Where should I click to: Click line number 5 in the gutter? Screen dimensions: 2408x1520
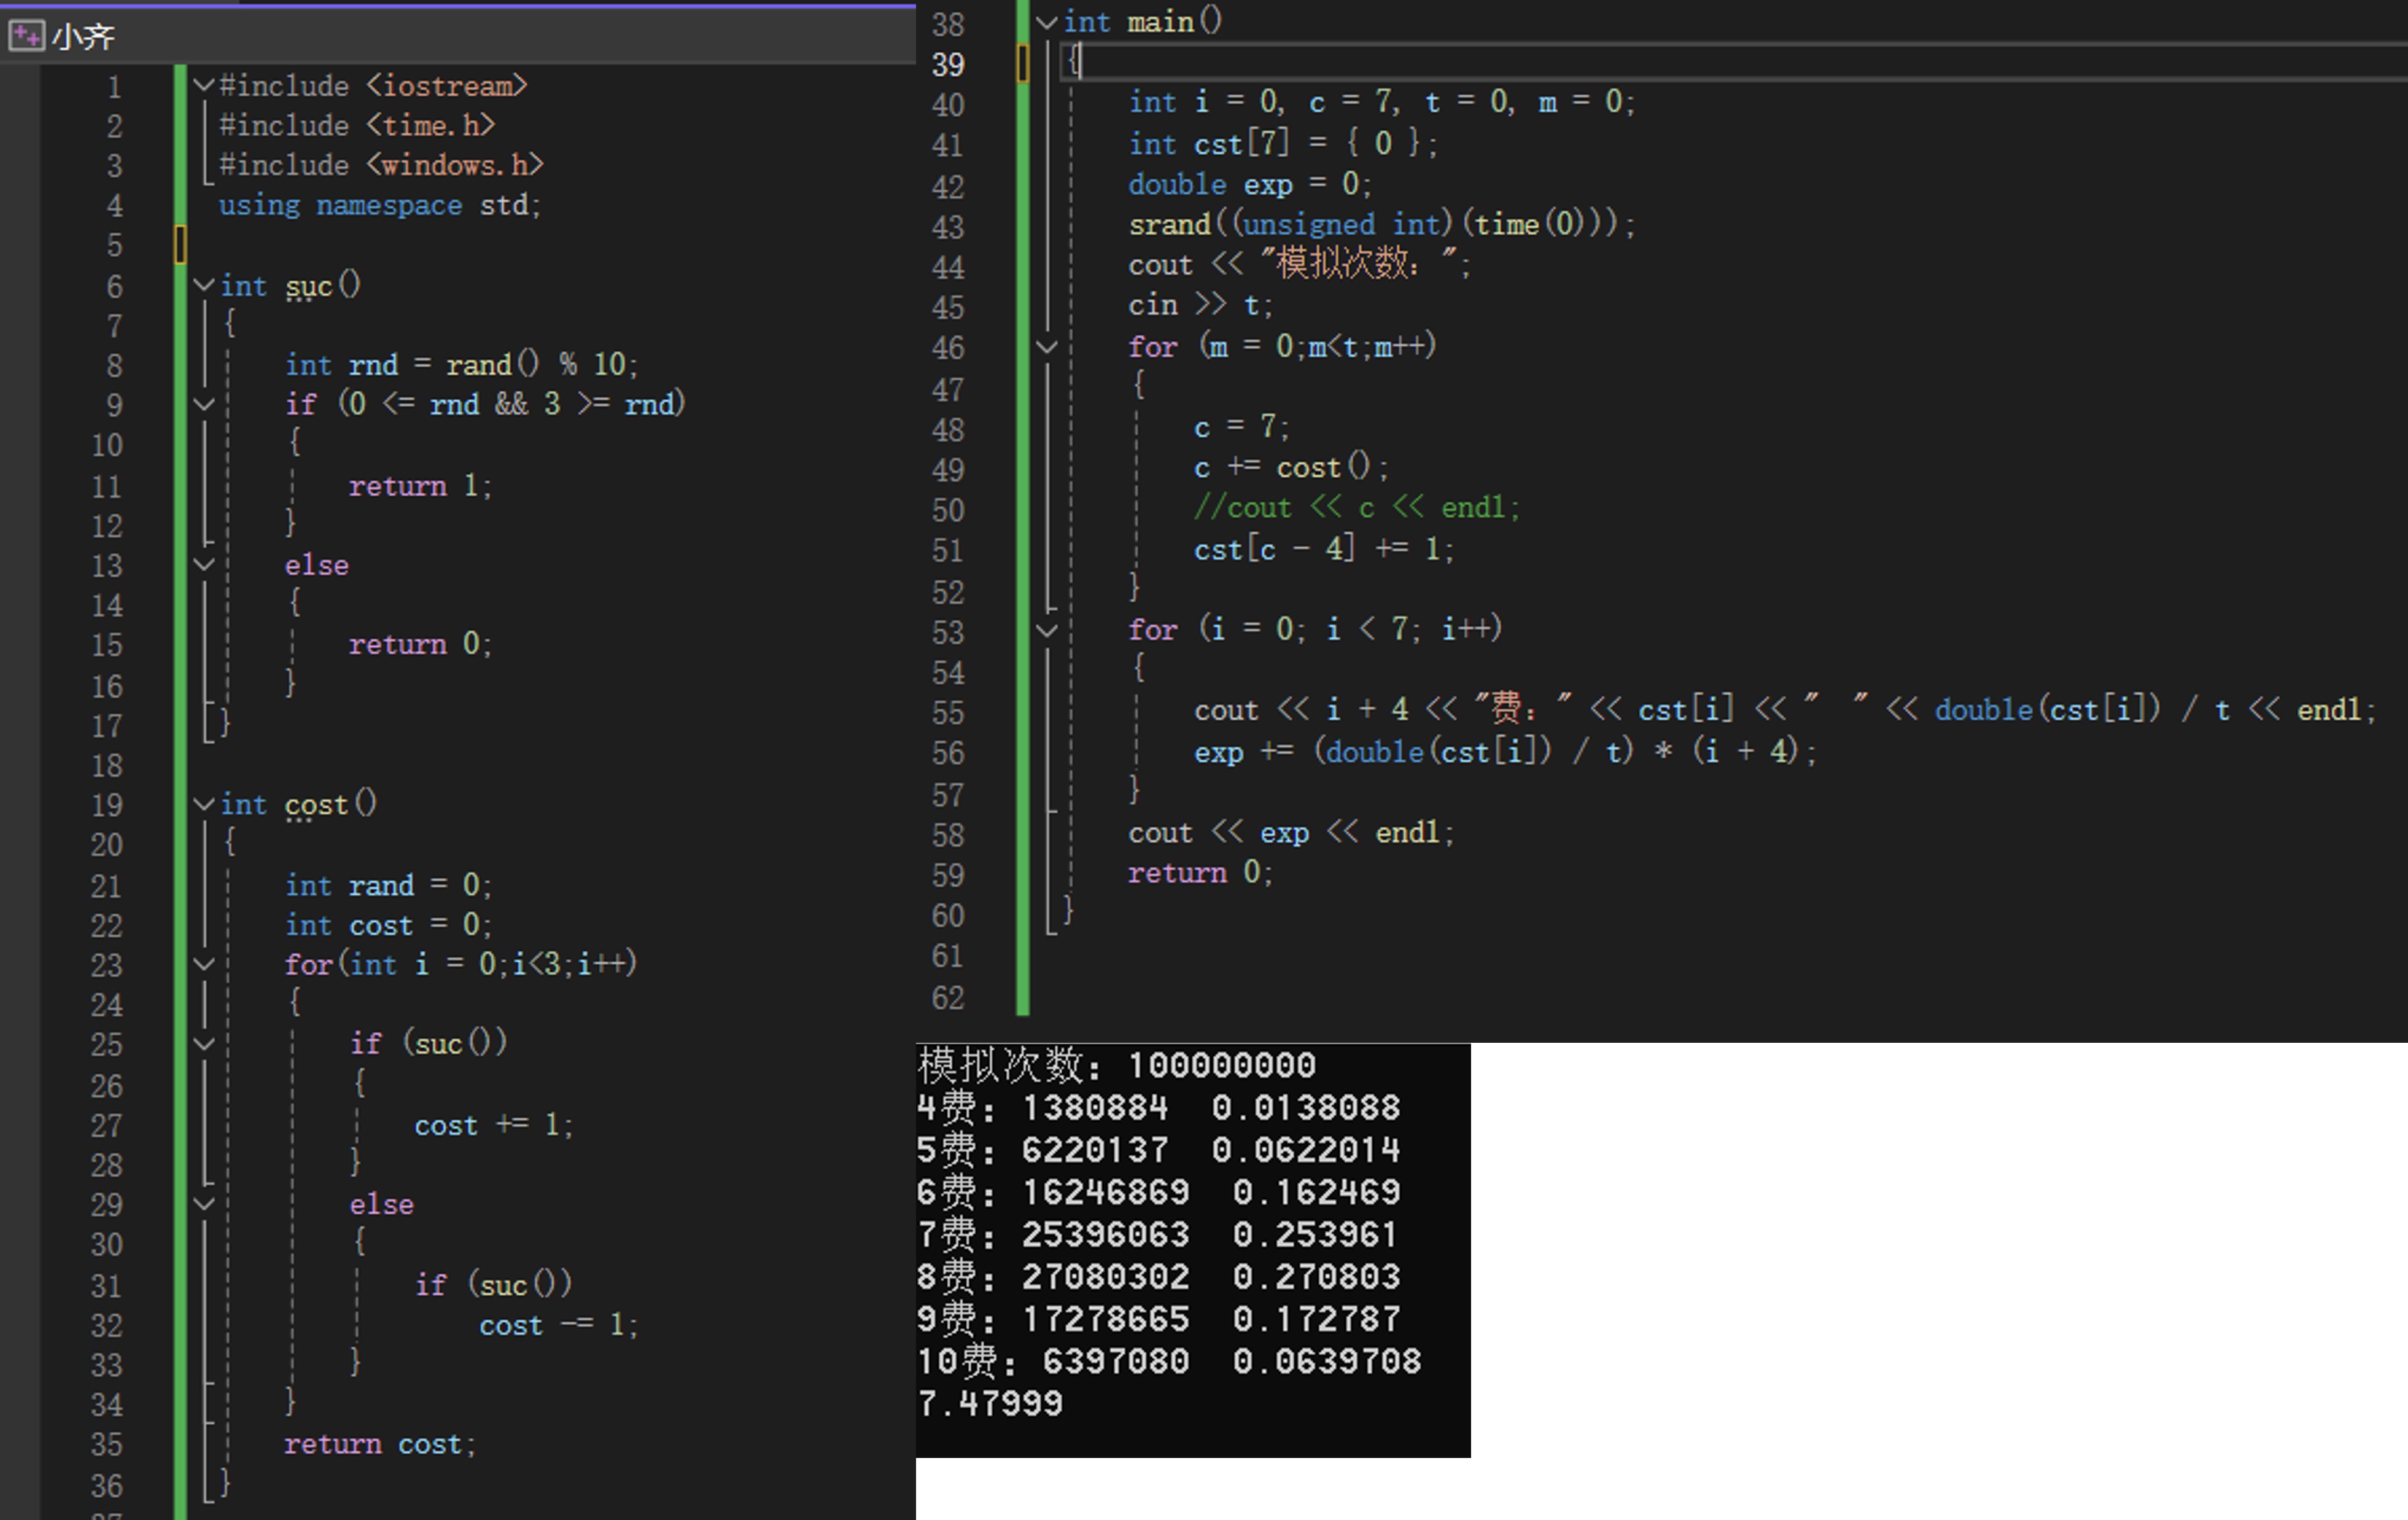115,246
